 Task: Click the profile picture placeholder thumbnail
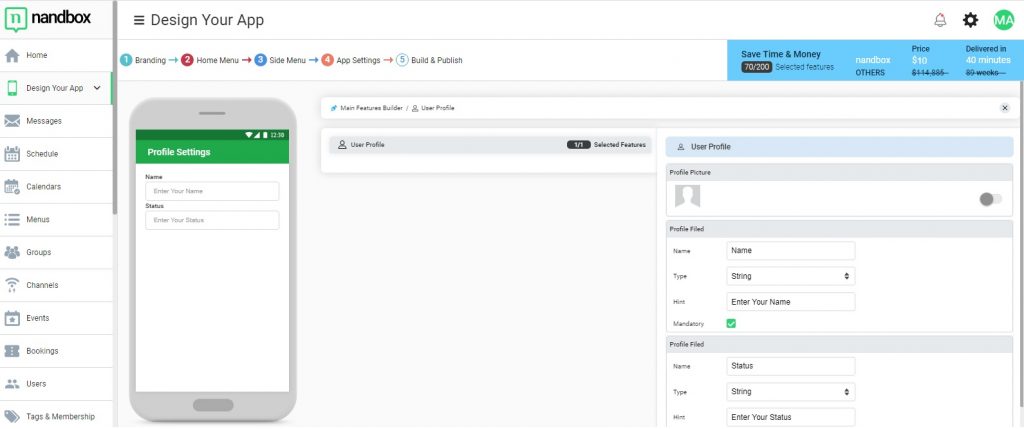pos(687,196)
